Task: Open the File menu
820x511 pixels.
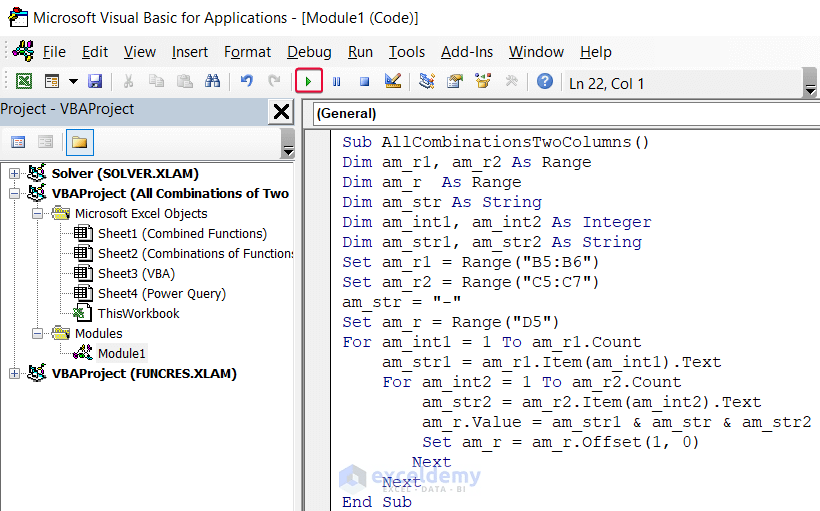Action: pos(54,52)
